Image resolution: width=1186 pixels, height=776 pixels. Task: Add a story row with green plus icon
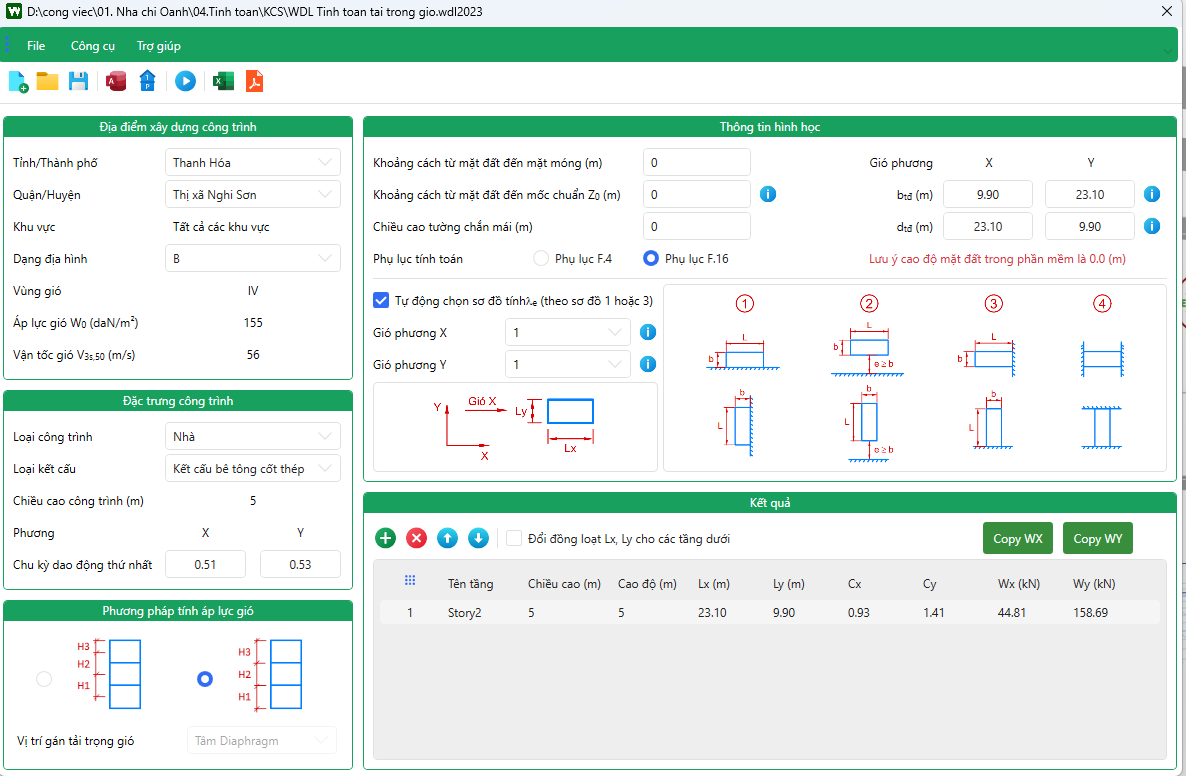pyautogui.click(x=386, y=538)
